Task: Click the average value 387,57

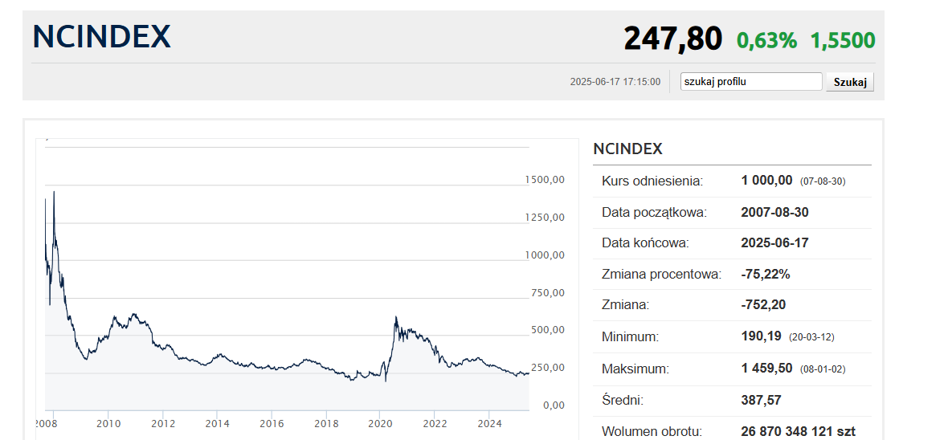Action: (761, 400)
